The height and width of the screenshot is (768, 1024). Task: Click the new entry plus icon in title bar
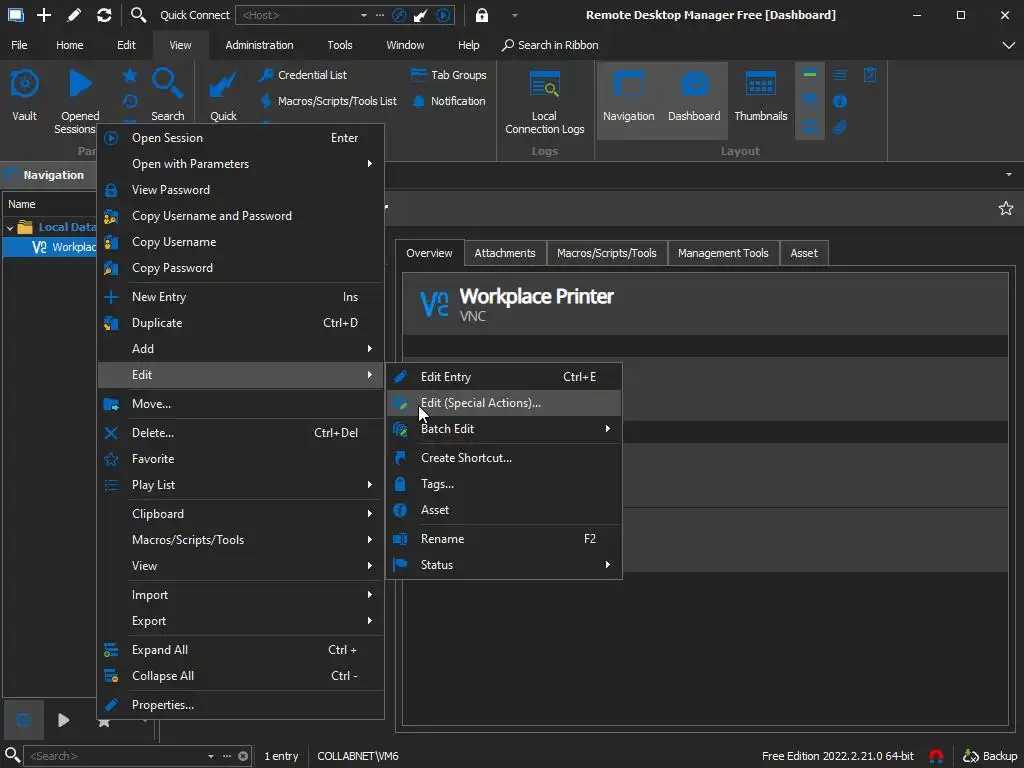[x=44, y=15]
